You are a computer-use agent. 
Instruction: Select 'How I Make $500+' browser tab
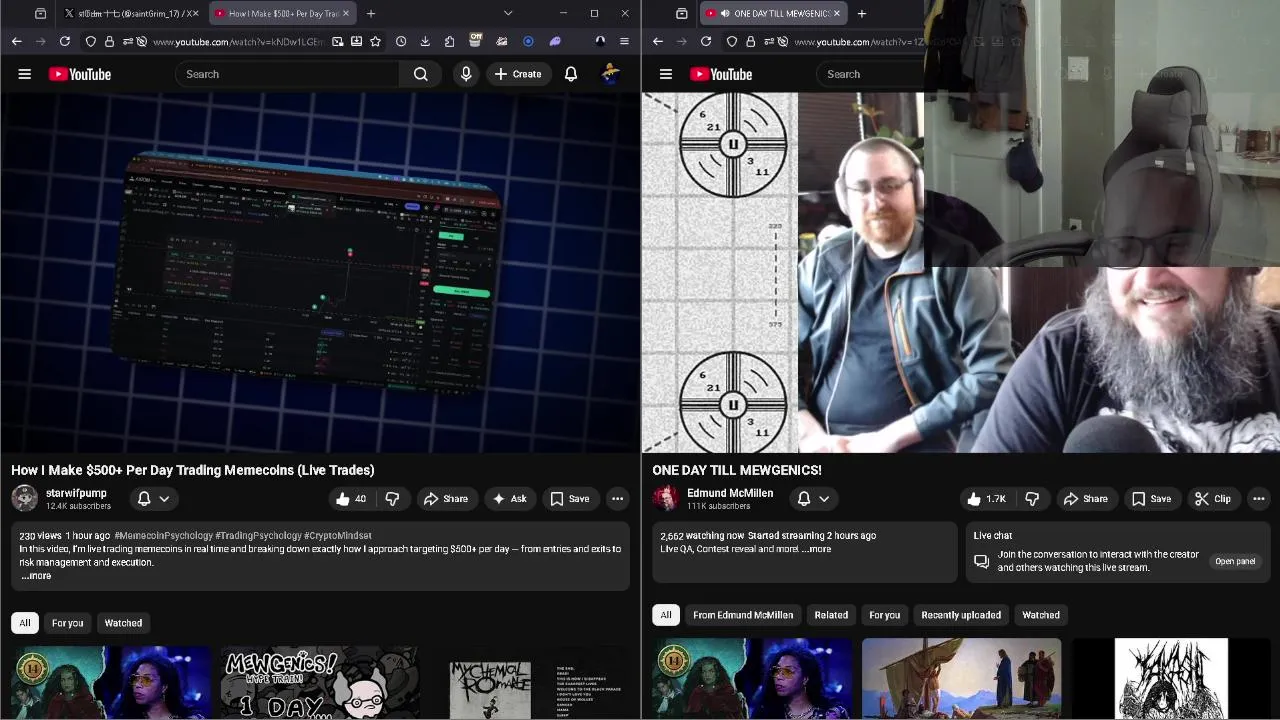point(282,13)
